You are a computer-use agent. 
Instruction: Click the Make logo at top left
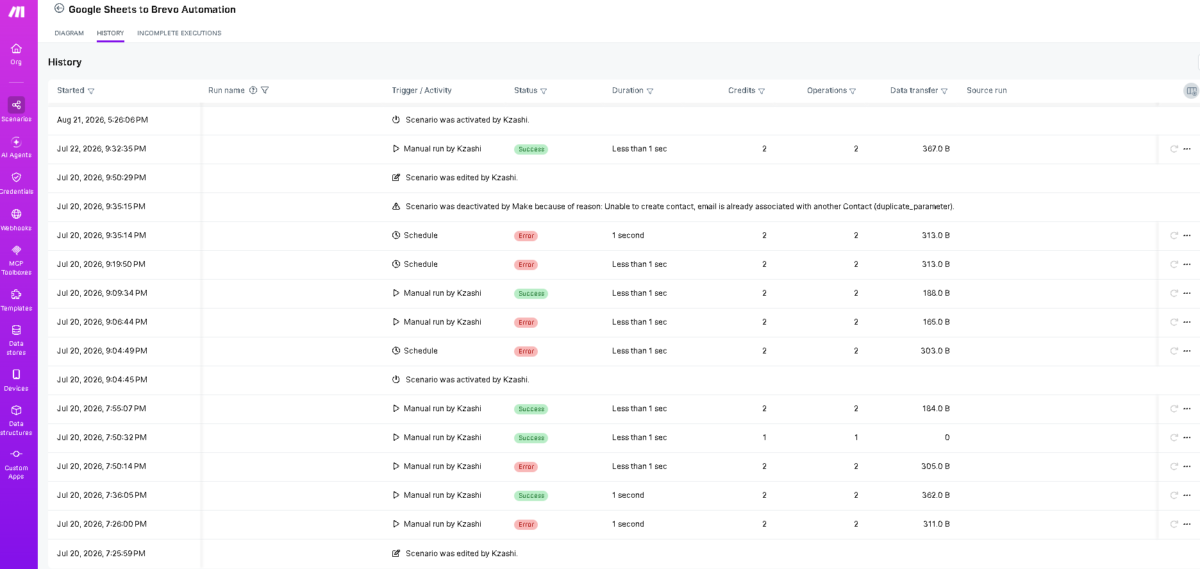tap(16, 11)
